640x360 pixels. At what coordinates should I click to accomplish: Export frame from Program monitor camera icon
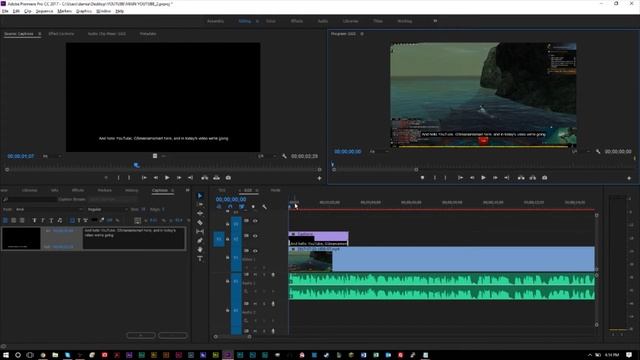pyautogui.click(x=544, y=178)
